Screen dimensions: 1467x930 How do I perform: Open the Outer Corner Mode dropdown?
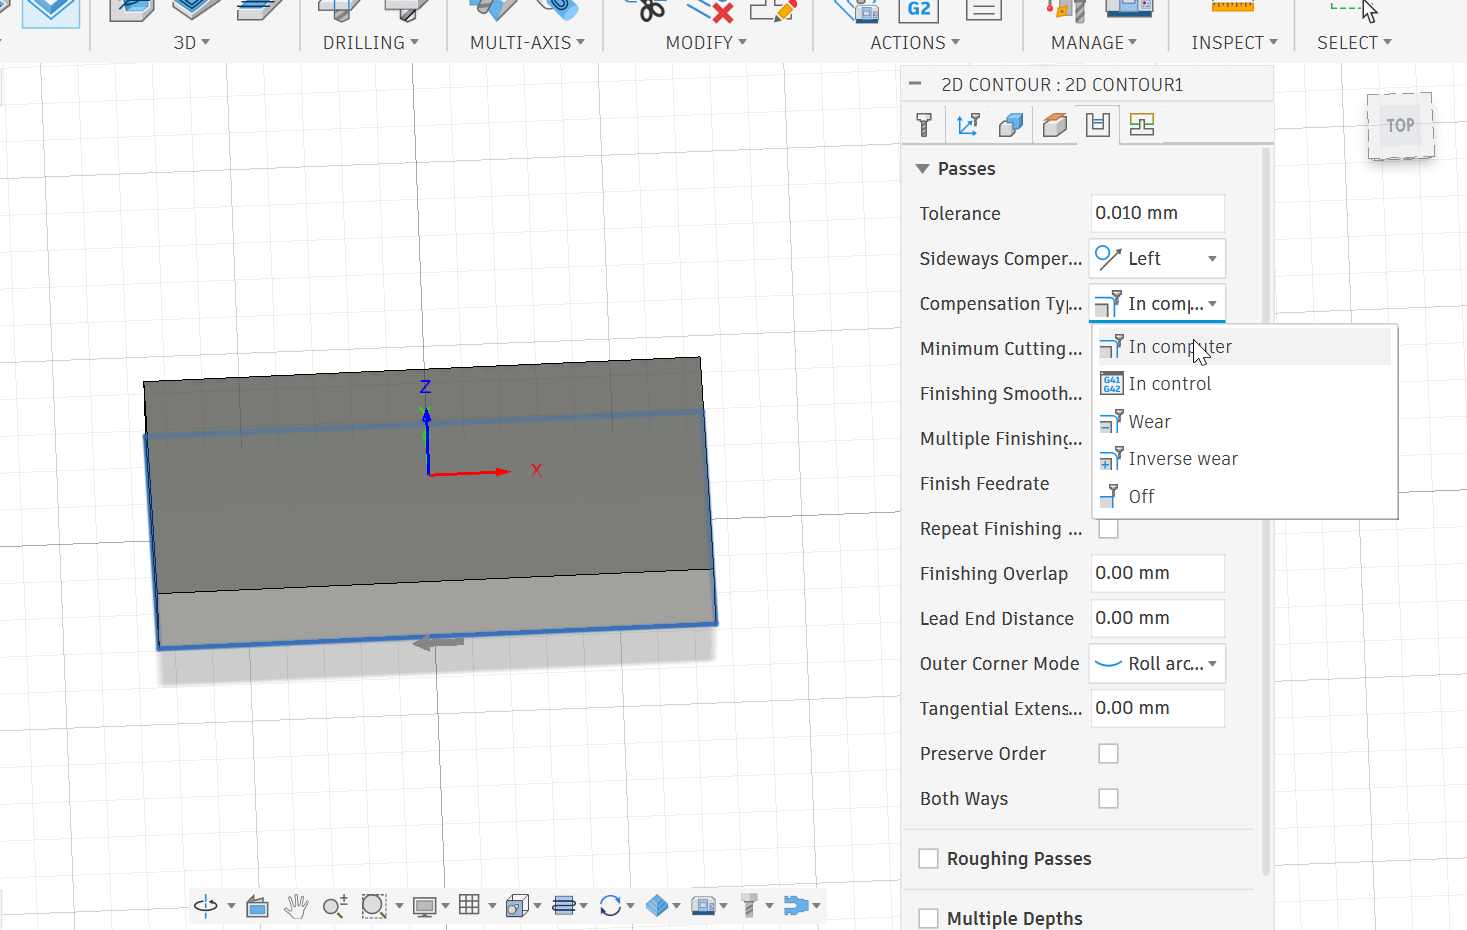[x=1157, y=663]
